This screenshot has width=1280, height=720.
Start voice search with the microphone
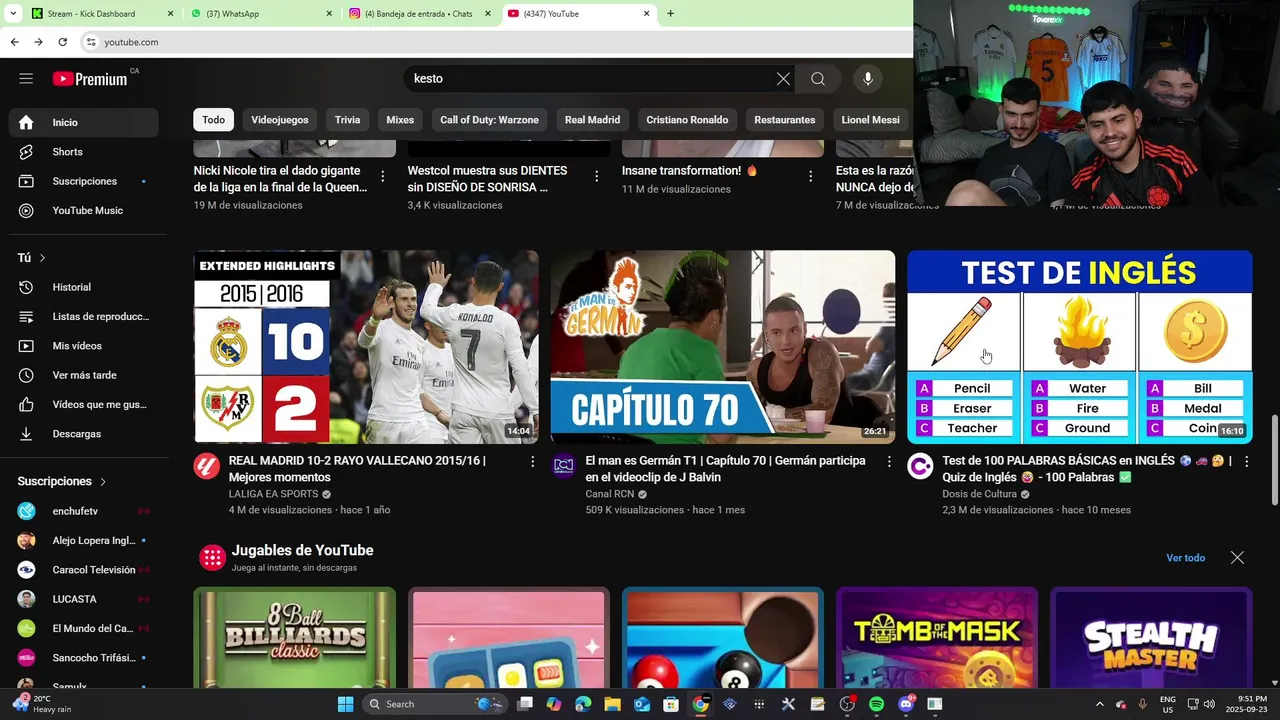click(868, 79)
